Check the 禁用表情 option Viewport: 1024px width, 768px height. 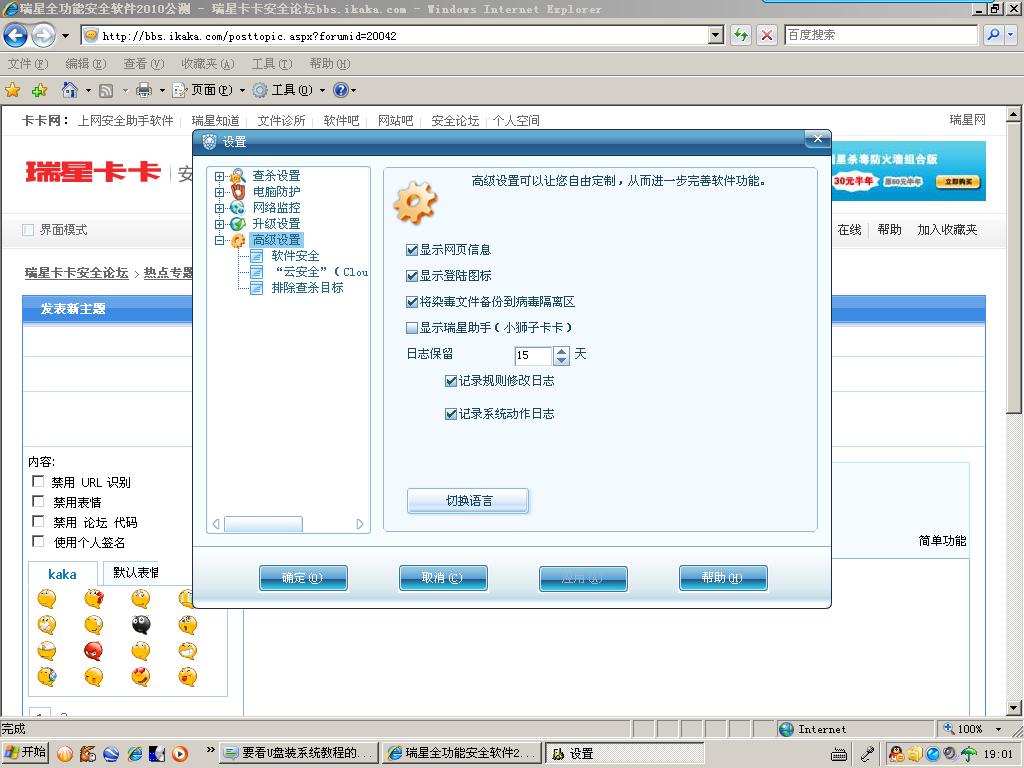pos(38,502)
